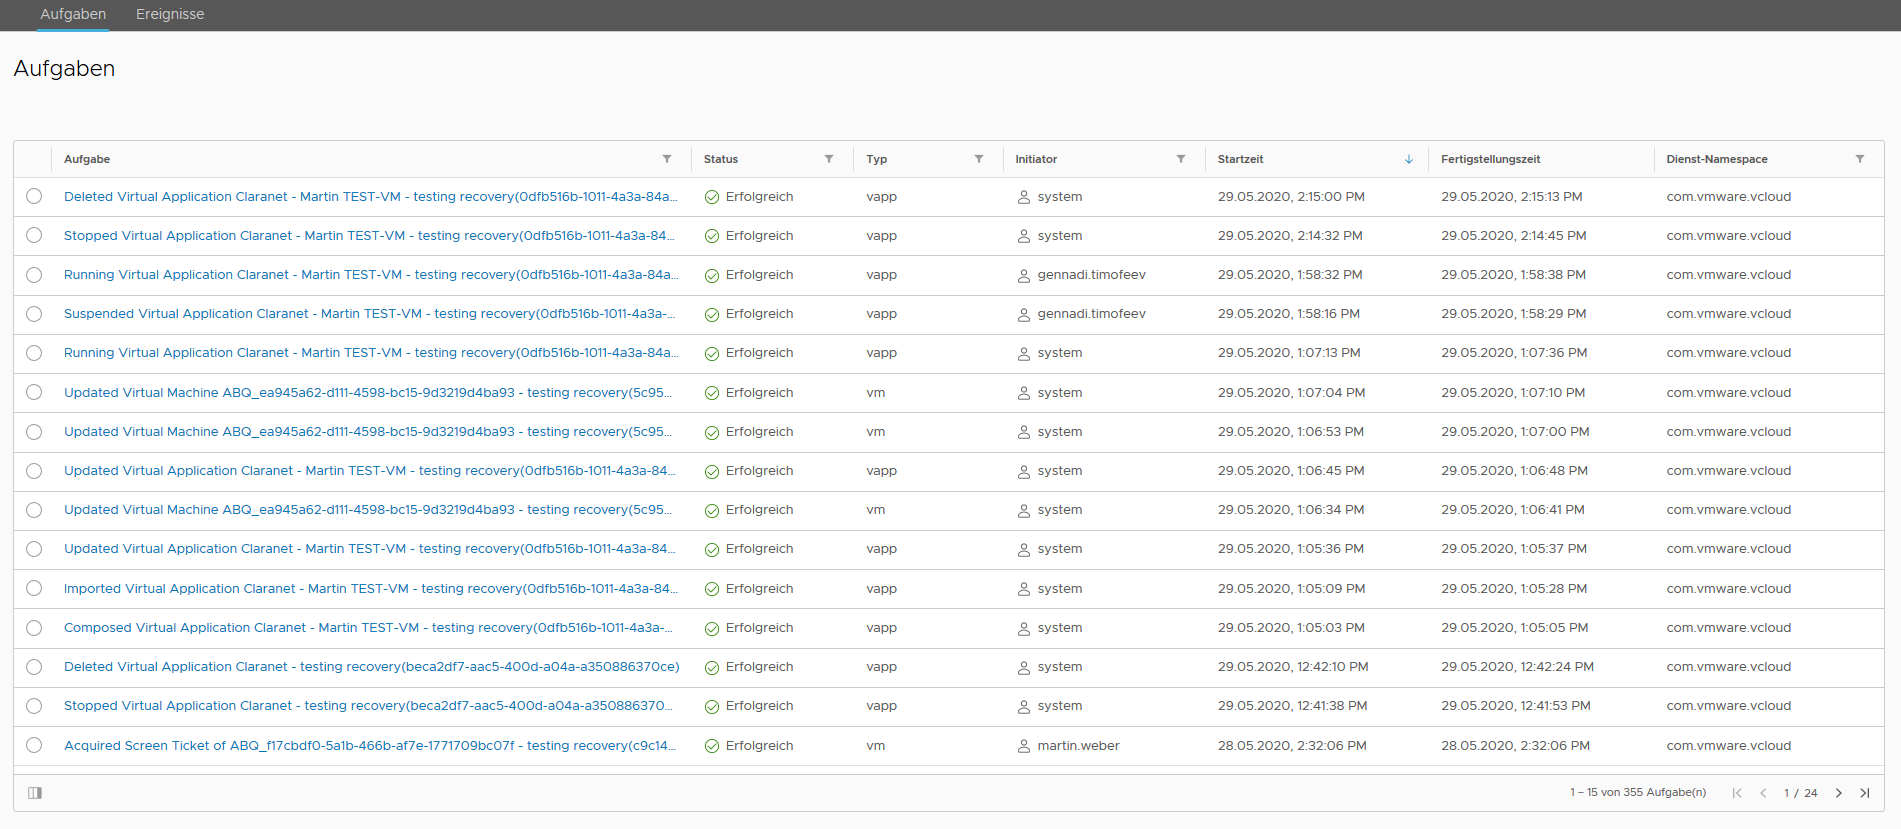The height and width of the screenshot is (829, 1901).
Task: Jump to the last page
Action: pyautogui.click(x=1865, y=793)
